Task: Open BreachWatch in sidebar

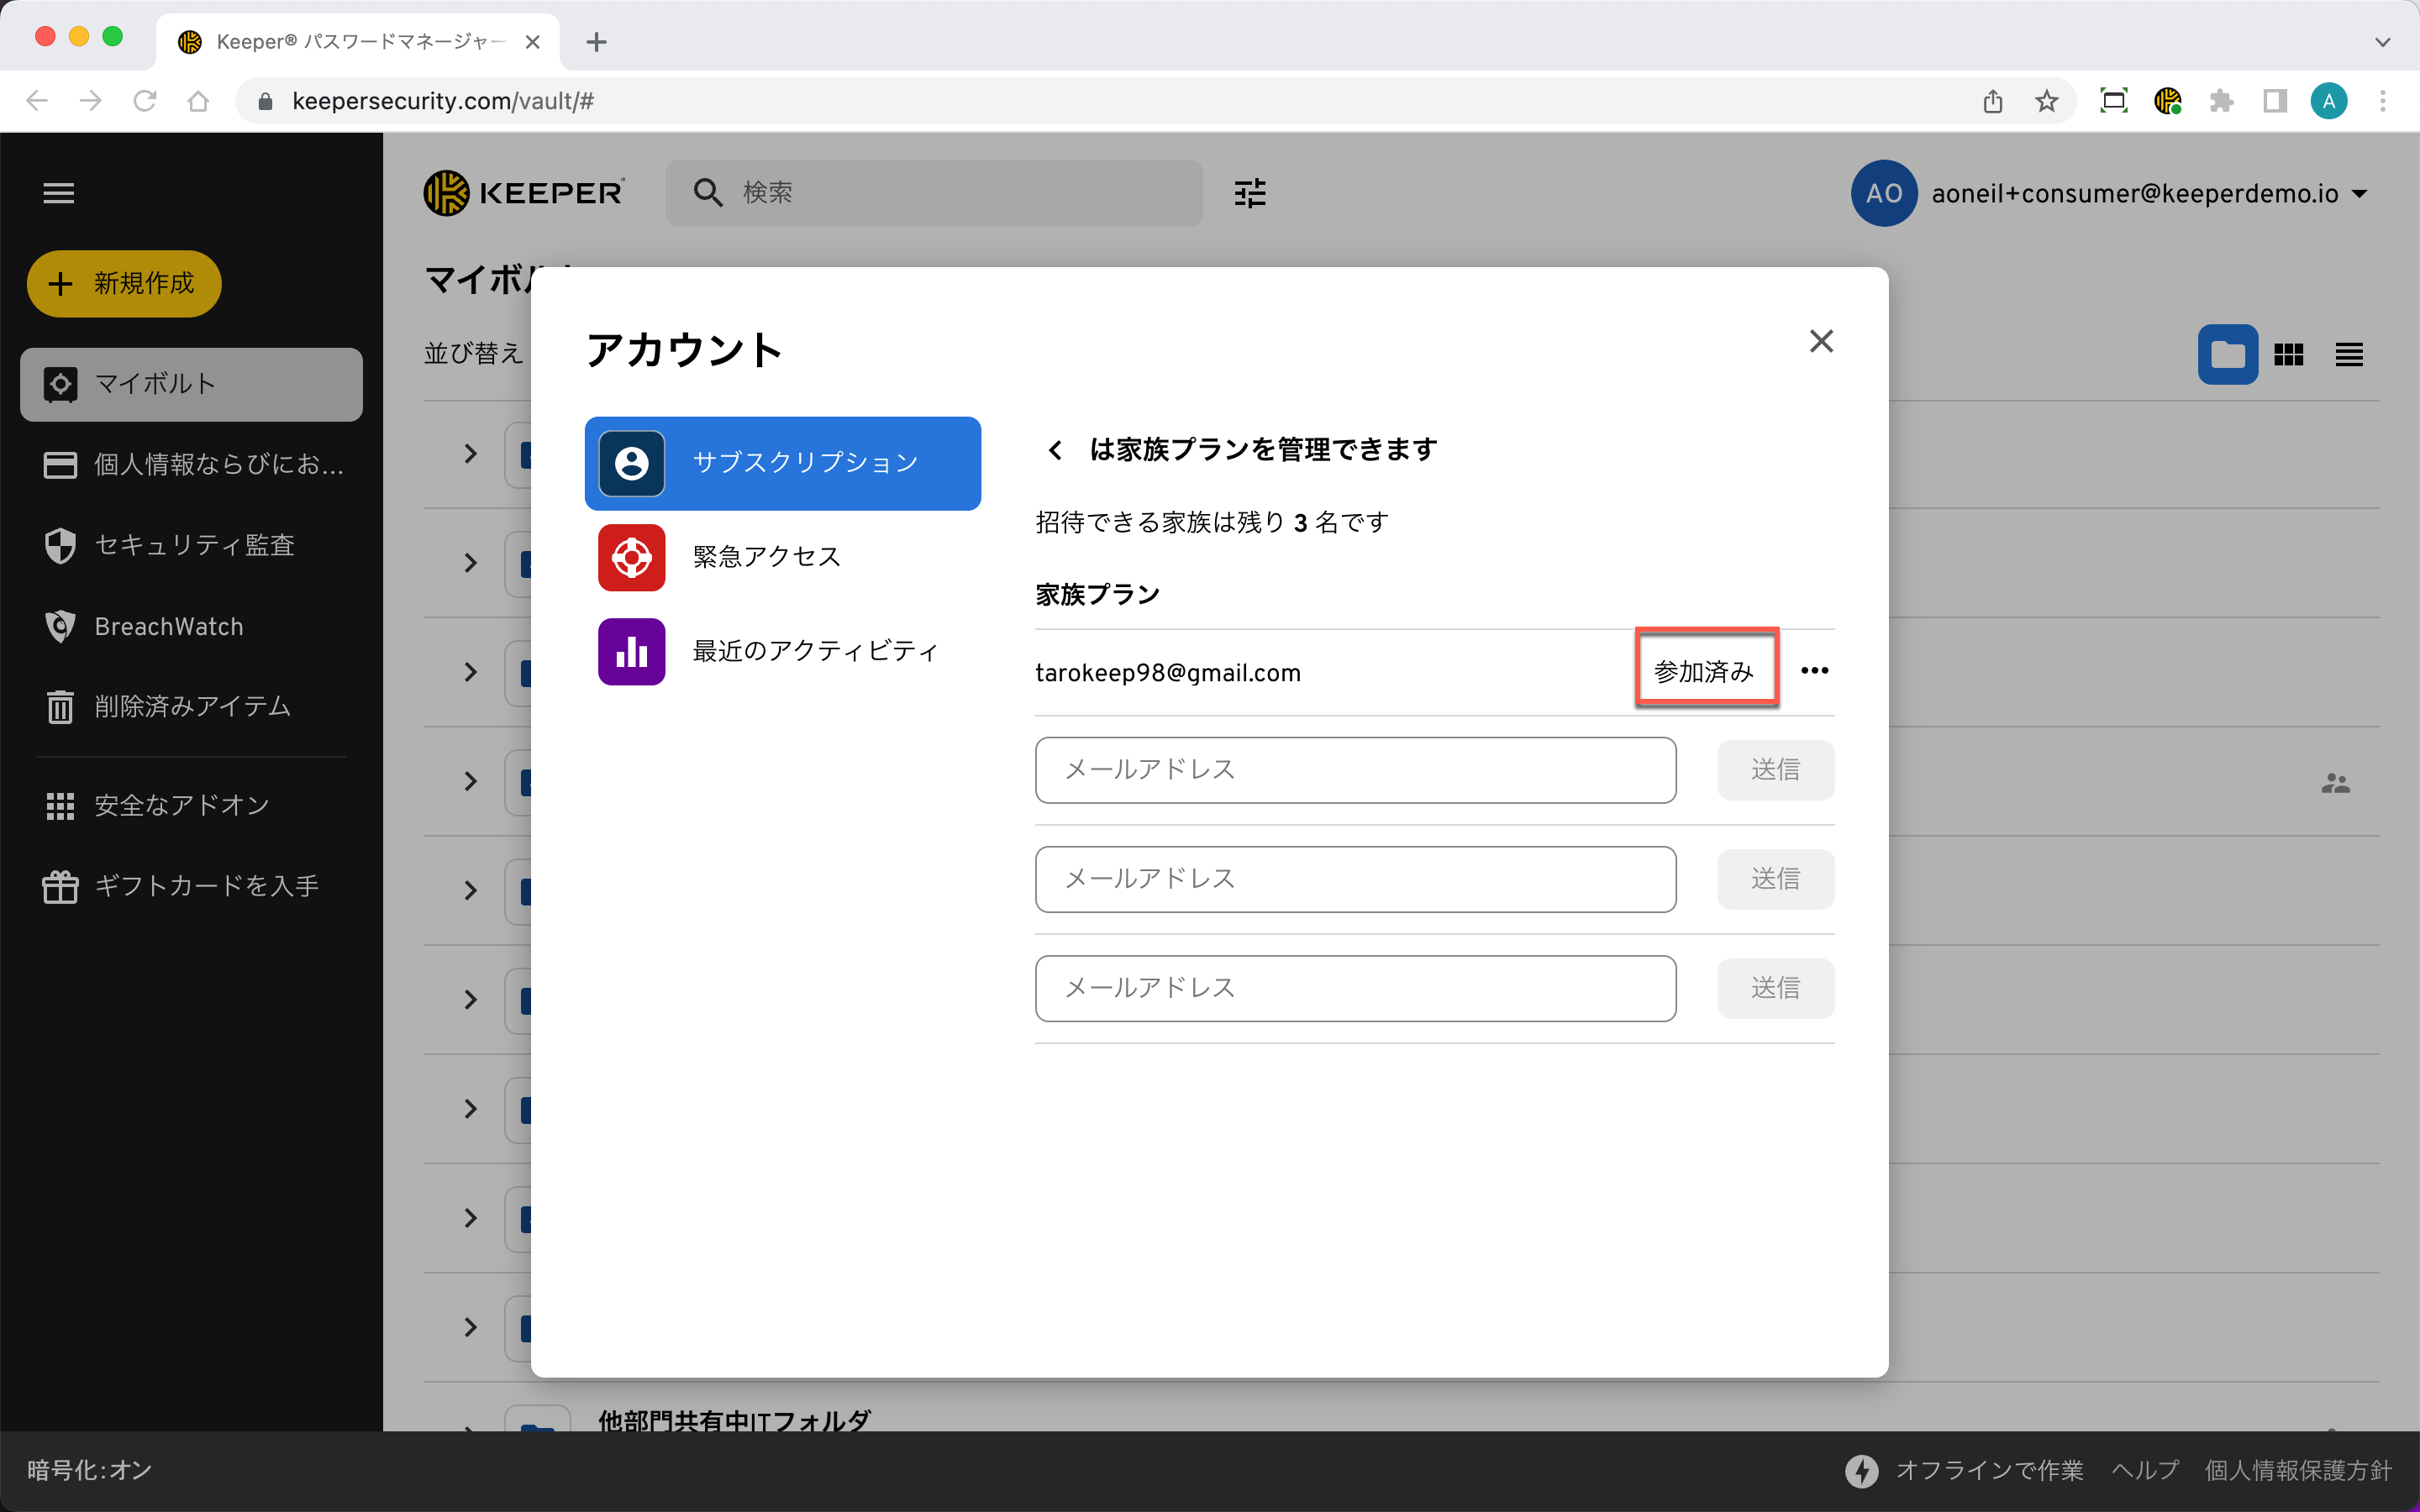Action: [x=169, y=627]
